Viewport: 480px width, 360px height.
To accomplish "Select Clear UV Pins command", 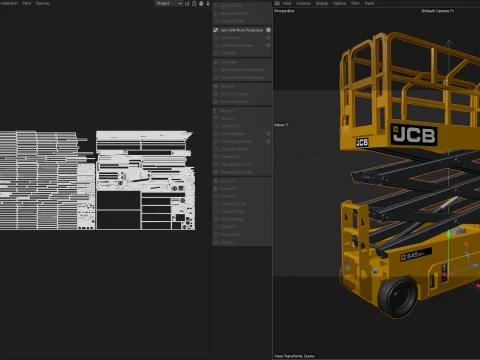I will pyautogui.click(x=242, y=21).
